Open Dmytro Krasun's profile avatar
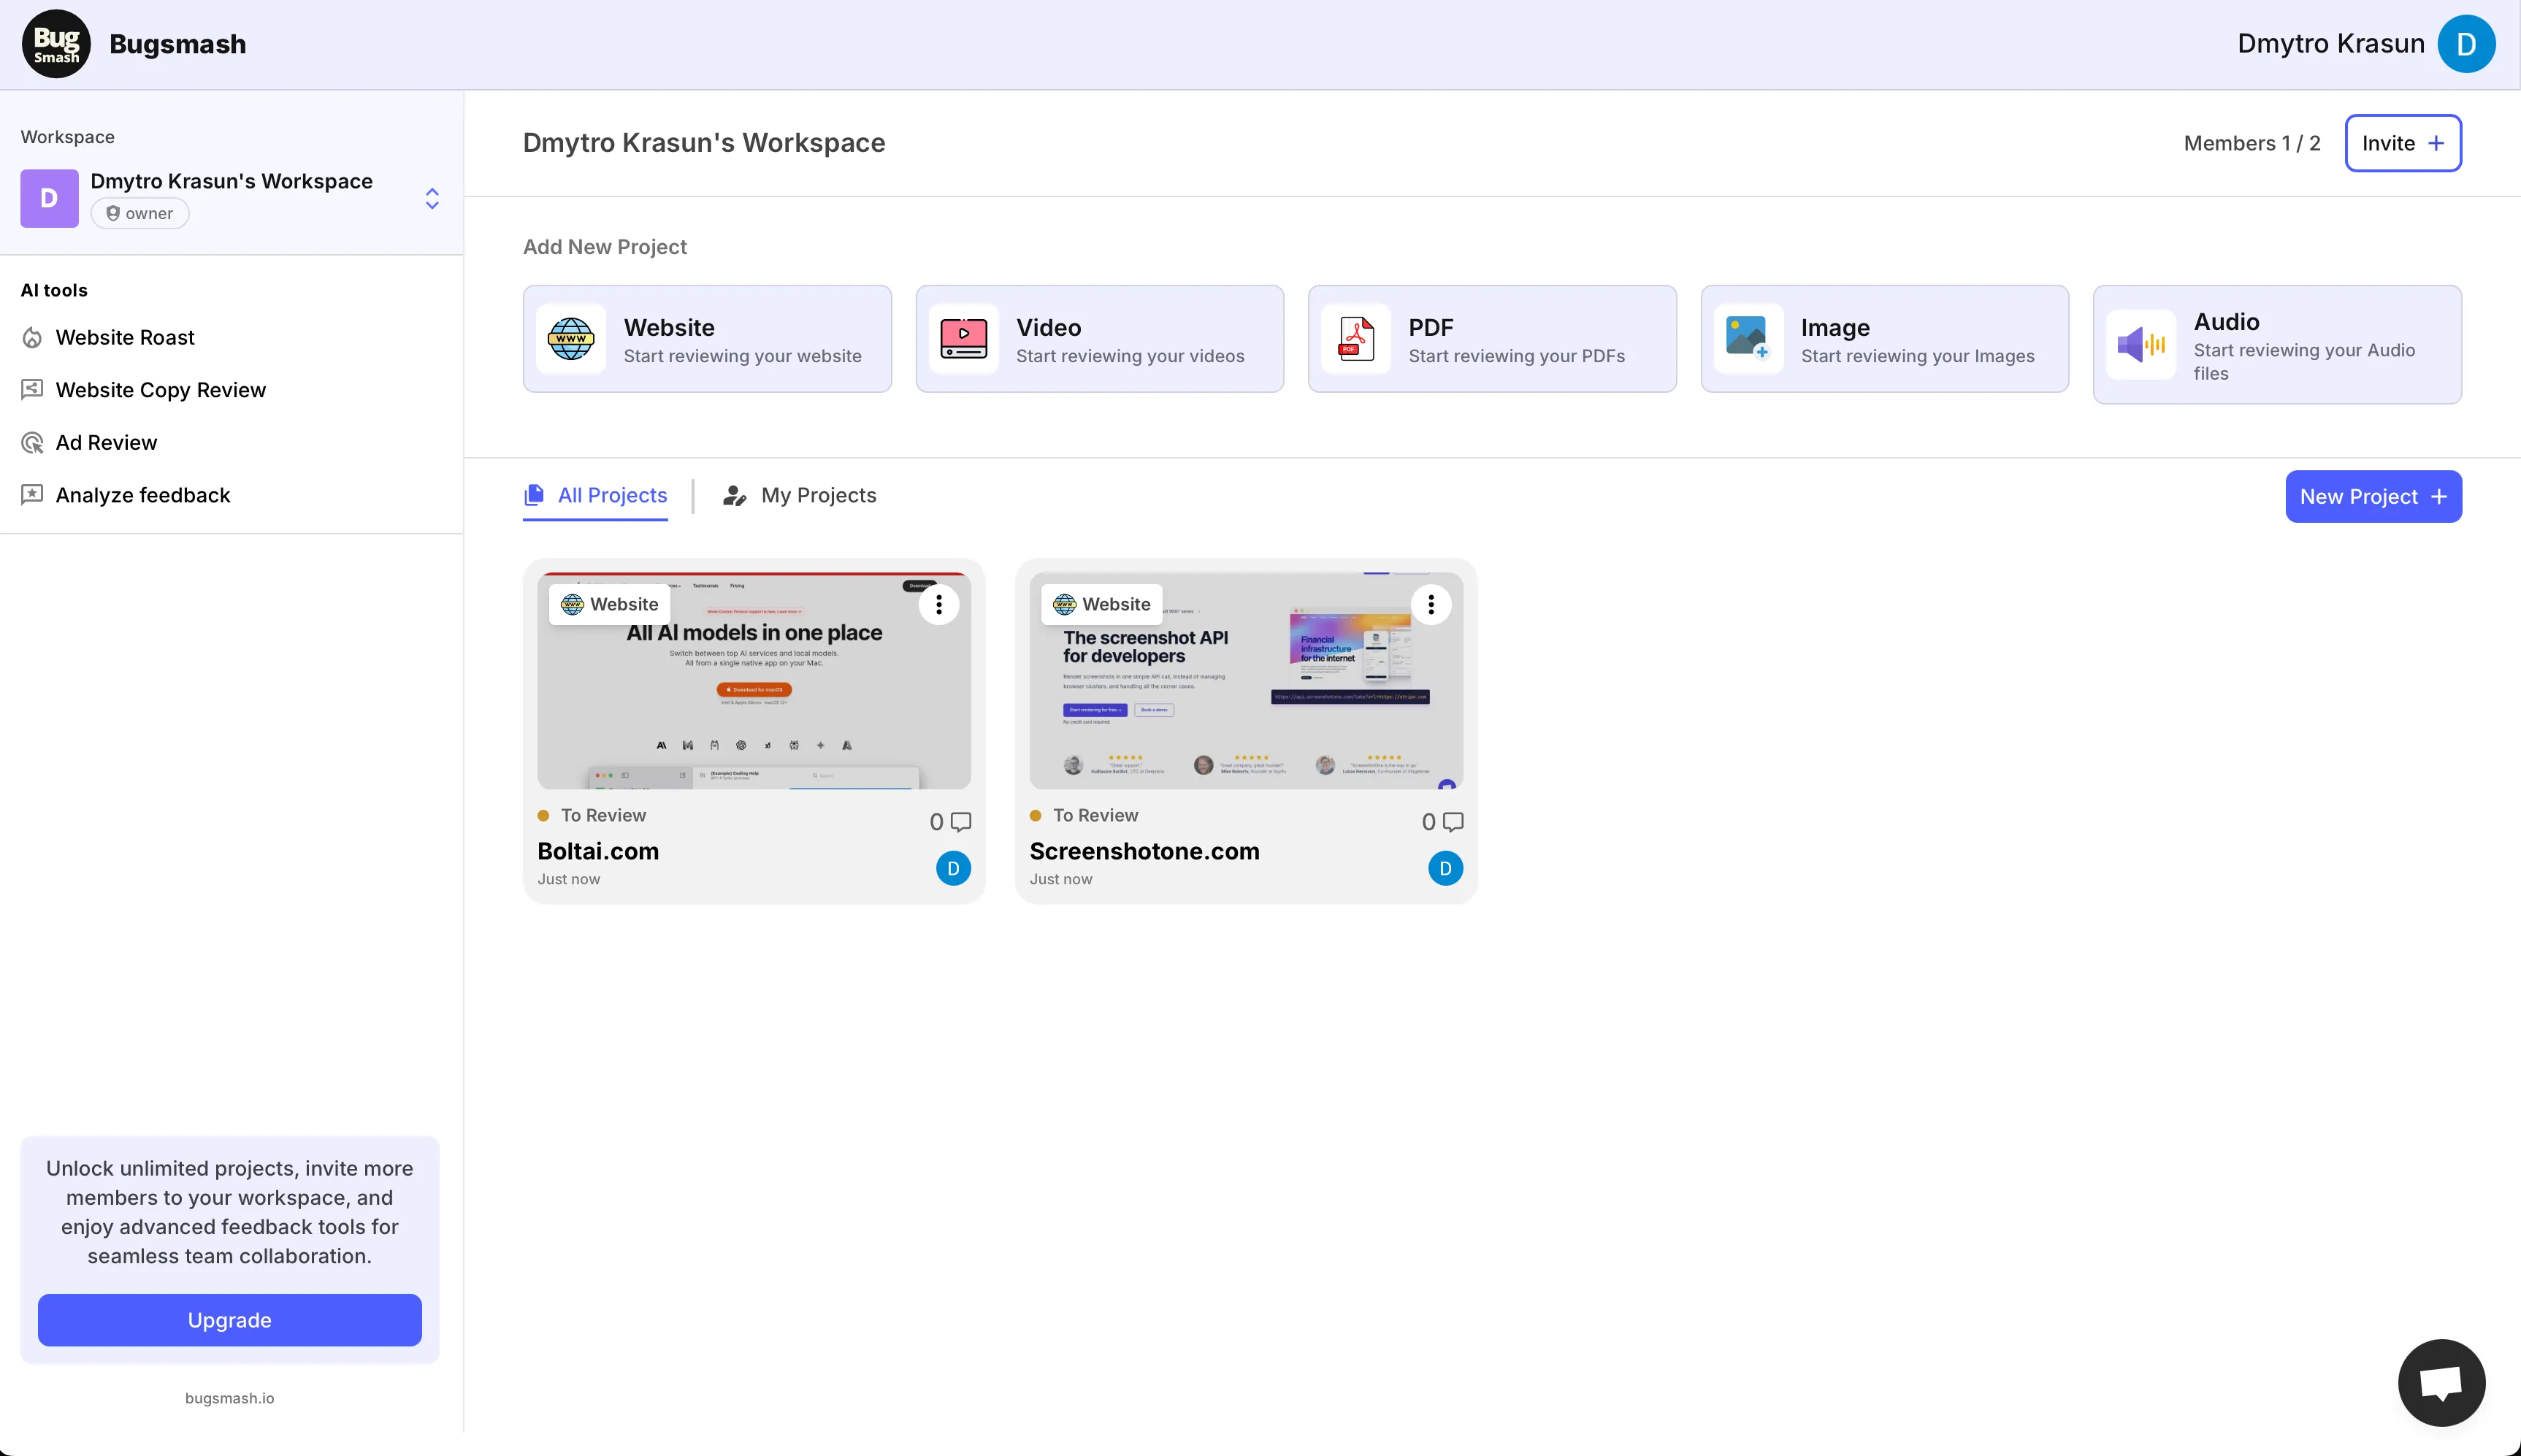2521x1456 pixels. (2465, 43)
